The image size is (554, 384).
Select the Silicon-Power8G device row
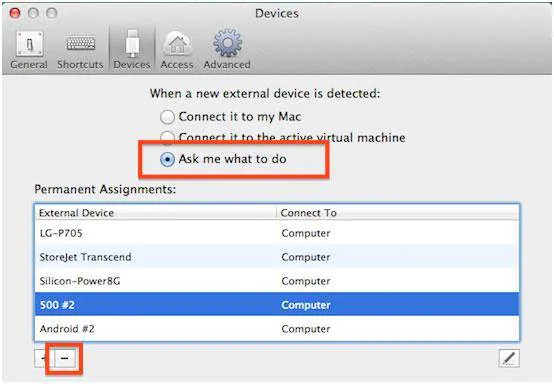click(277, 281)
